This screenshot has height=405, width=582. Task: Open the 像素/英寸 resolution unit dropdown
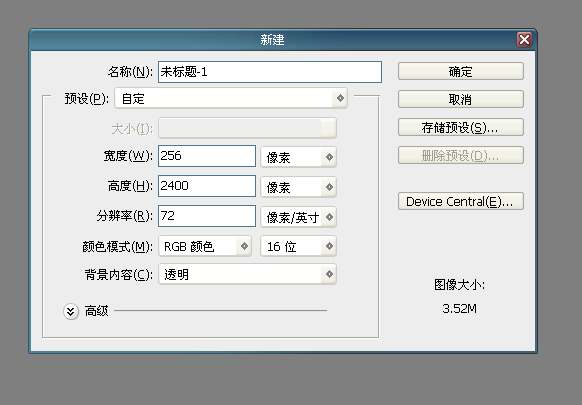[298, 217]
